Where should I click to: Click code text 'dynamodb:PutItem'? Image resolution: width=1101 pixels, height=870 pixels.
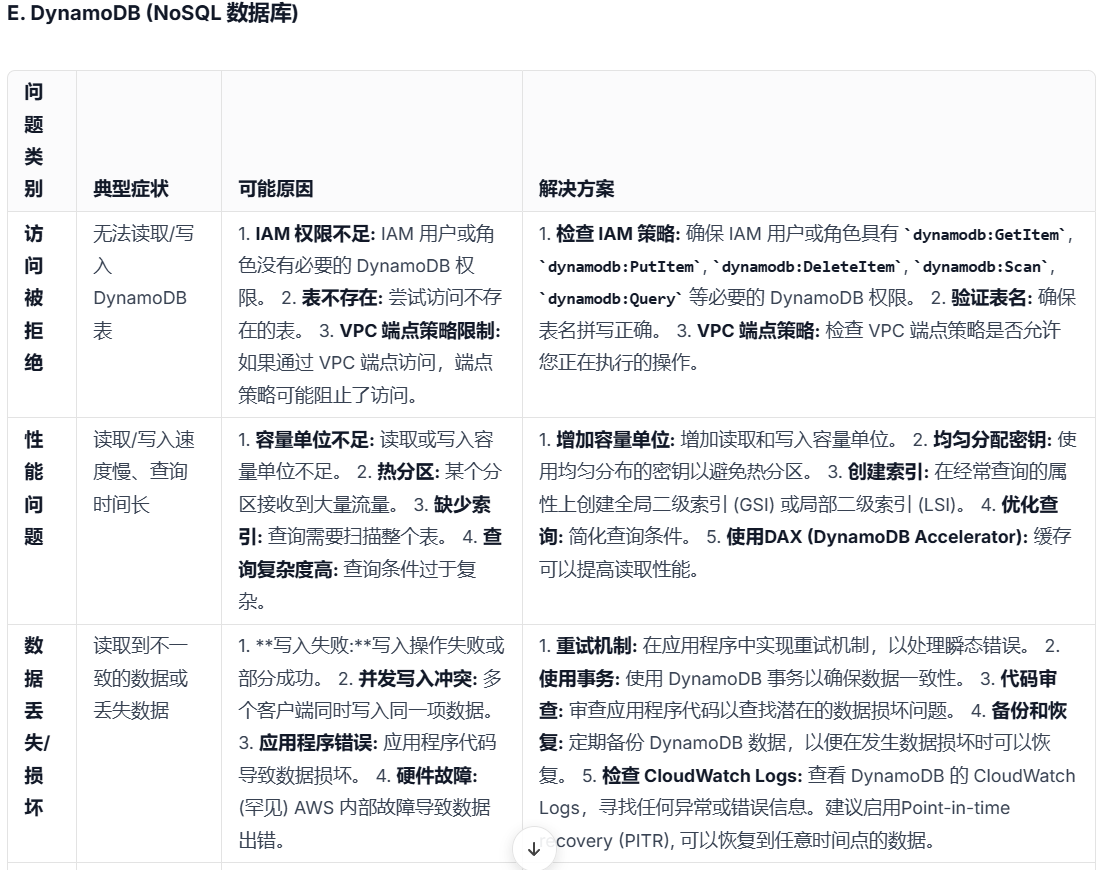(621, 267)
